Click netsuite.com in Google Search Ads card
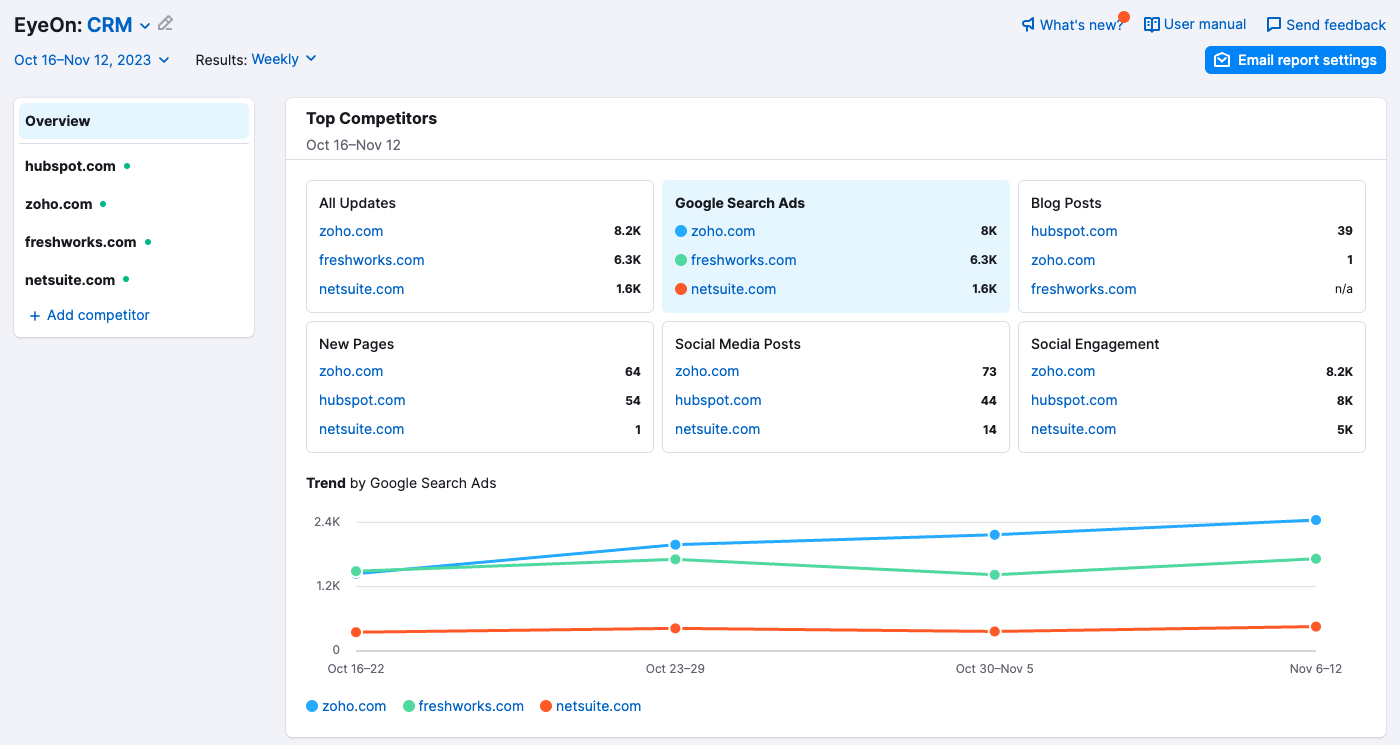 pos(734,289)
